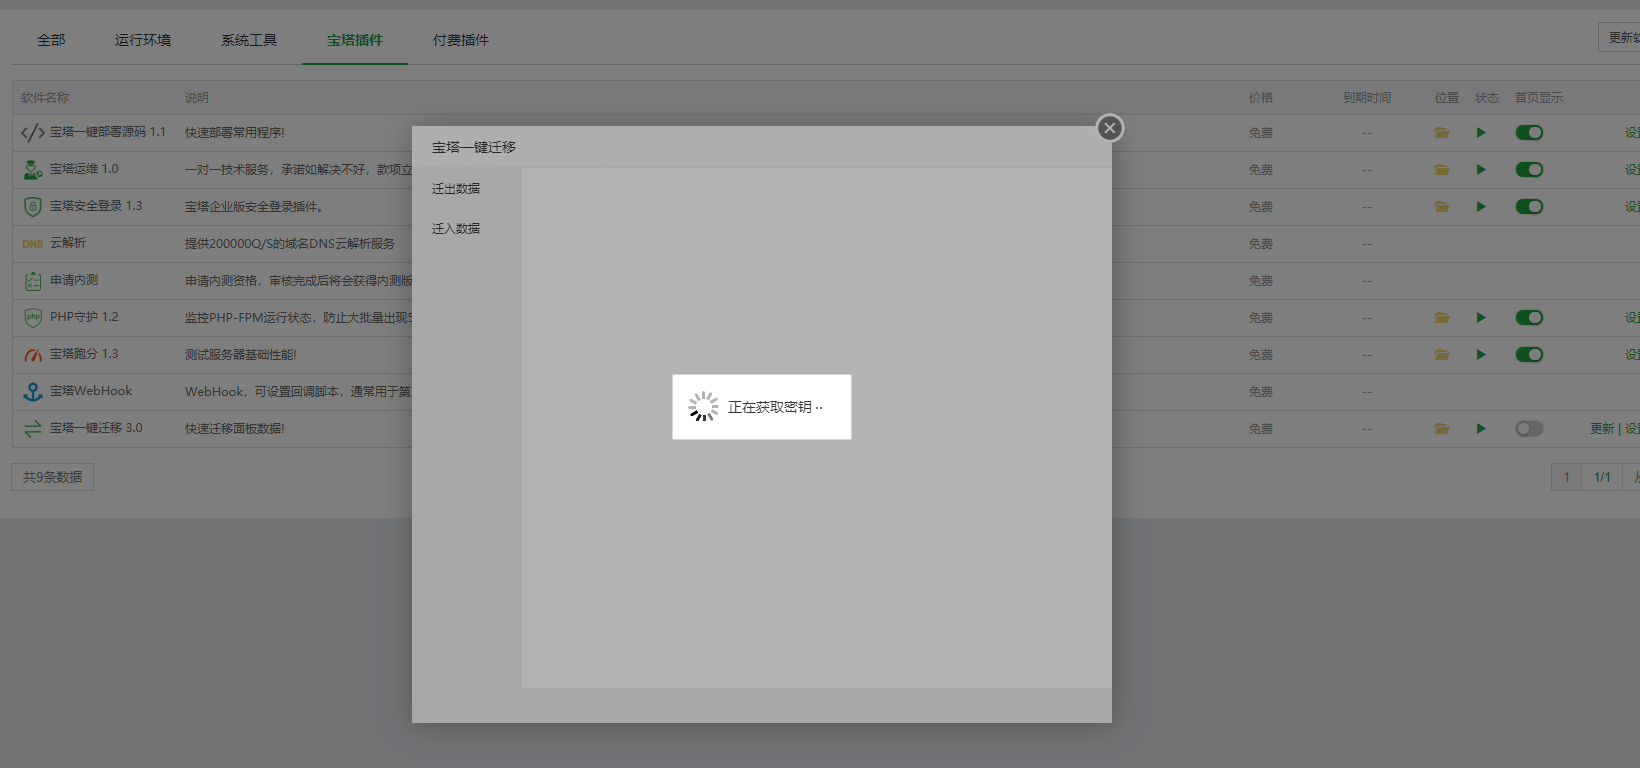Viewport: 1640px width, 768px height.
Task: Click the PHP守护 shield icon
Action: click(x=33, y=318)
